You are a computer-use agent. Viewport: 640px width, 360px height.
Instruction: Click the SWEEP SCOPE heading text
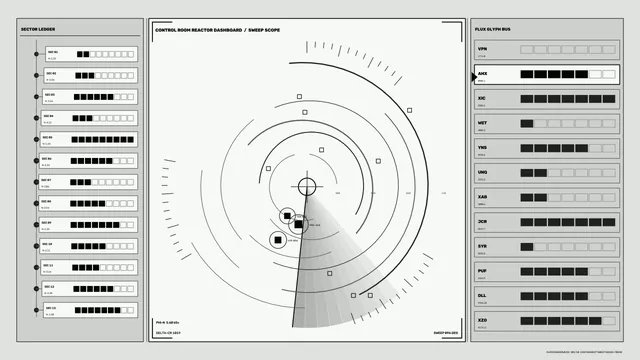pos(264,30)
